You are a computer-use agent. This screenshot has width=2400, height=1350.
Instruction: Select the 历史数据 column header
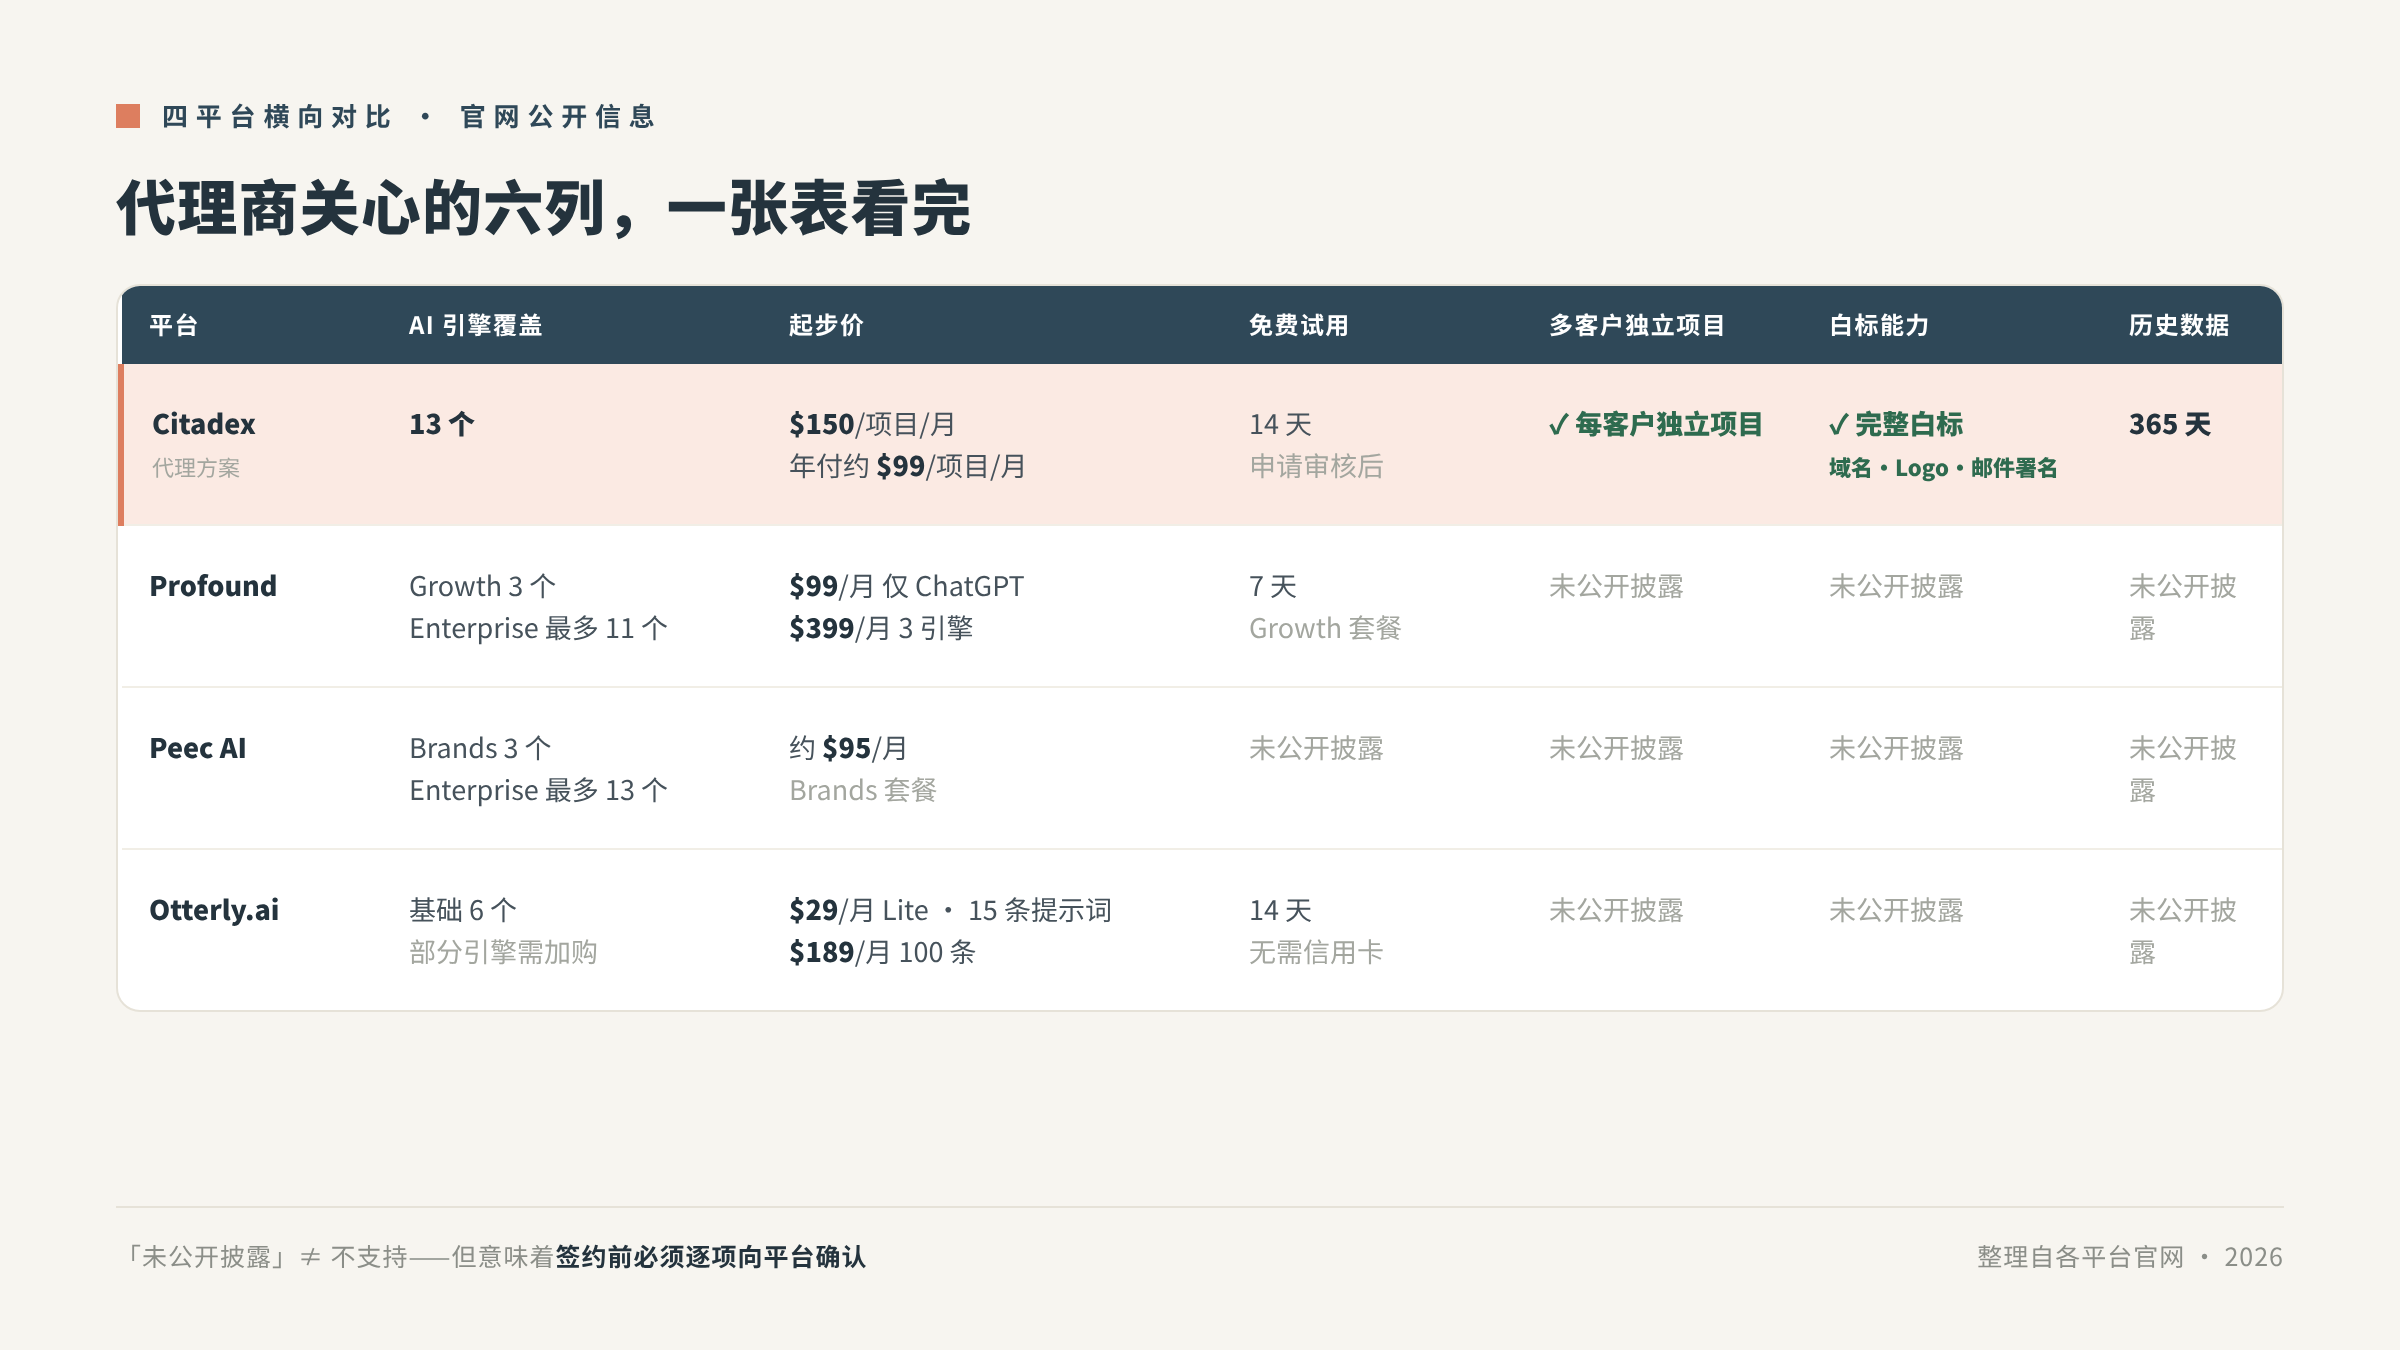(x=2179, y=325)
